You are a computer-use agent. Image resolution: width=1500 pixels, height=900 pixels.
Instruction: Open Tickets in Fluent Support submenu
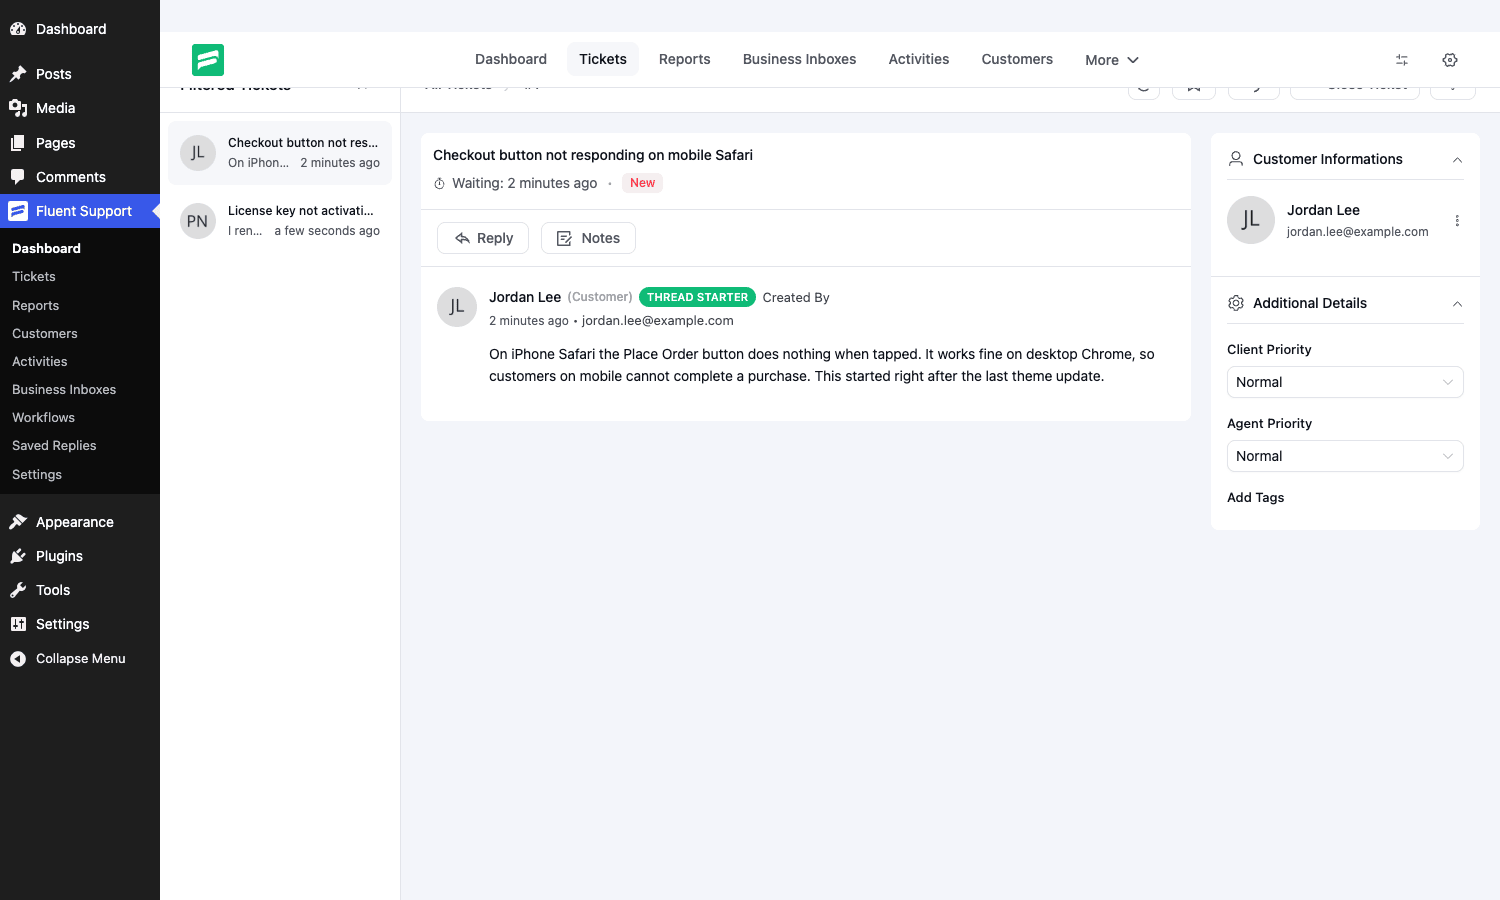click(34, 277)
